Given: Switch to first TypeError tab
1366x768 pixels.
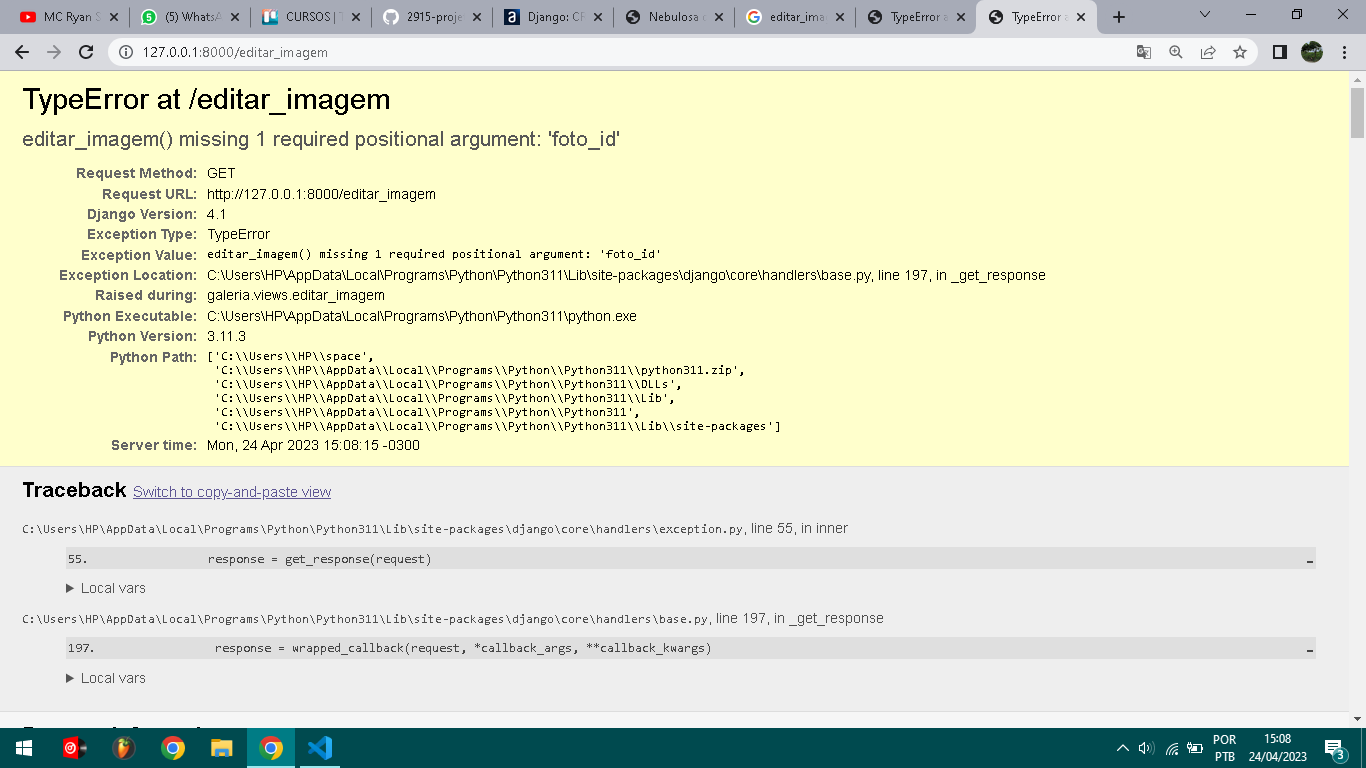Looking at the screenshot, I should coord(916,17).
